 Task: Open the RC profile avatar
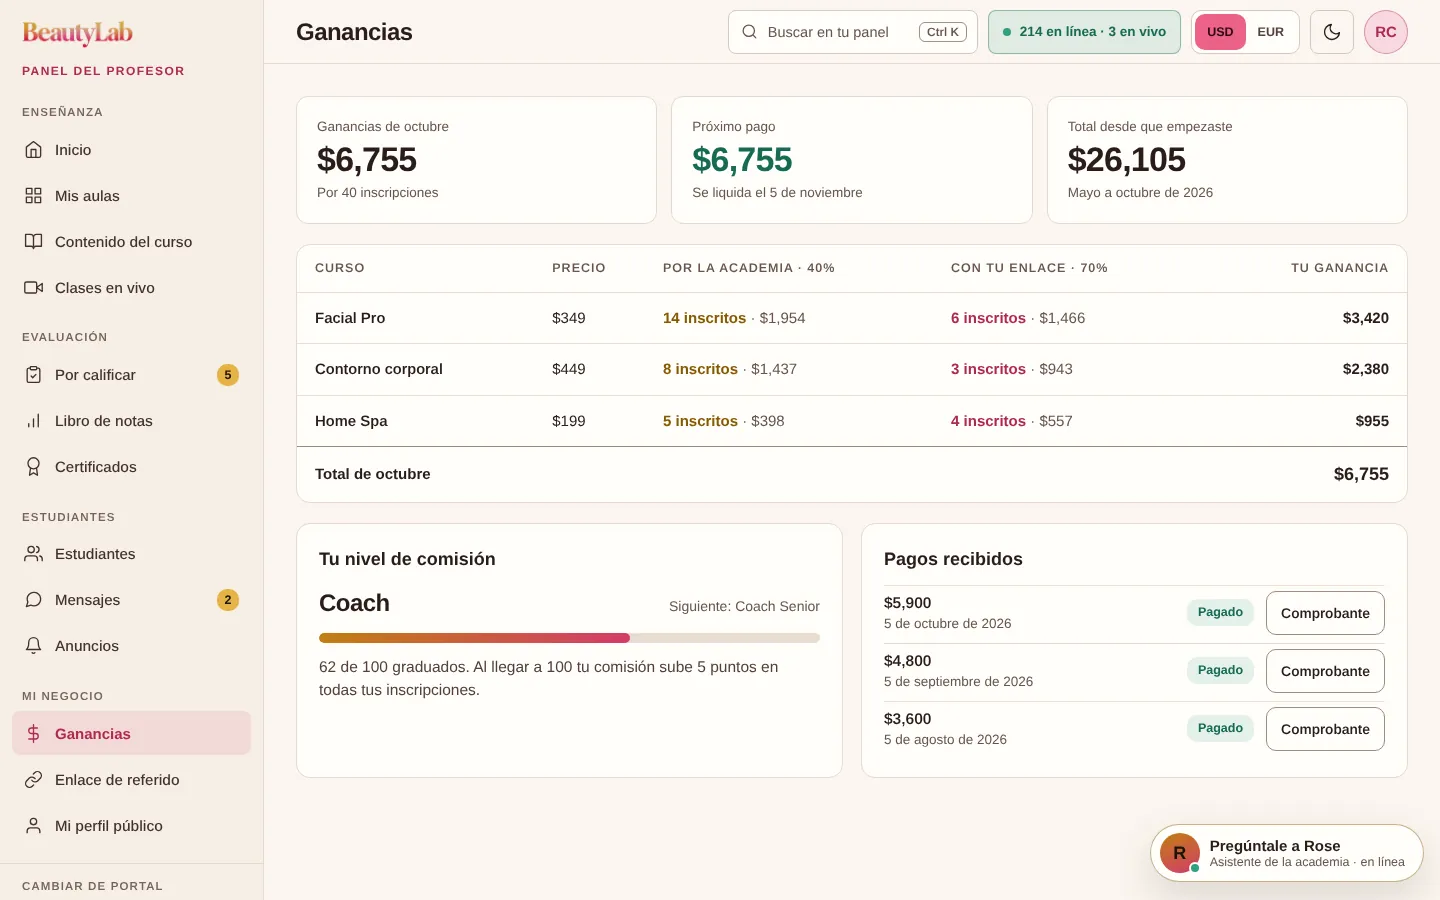tap(1386, 32)
